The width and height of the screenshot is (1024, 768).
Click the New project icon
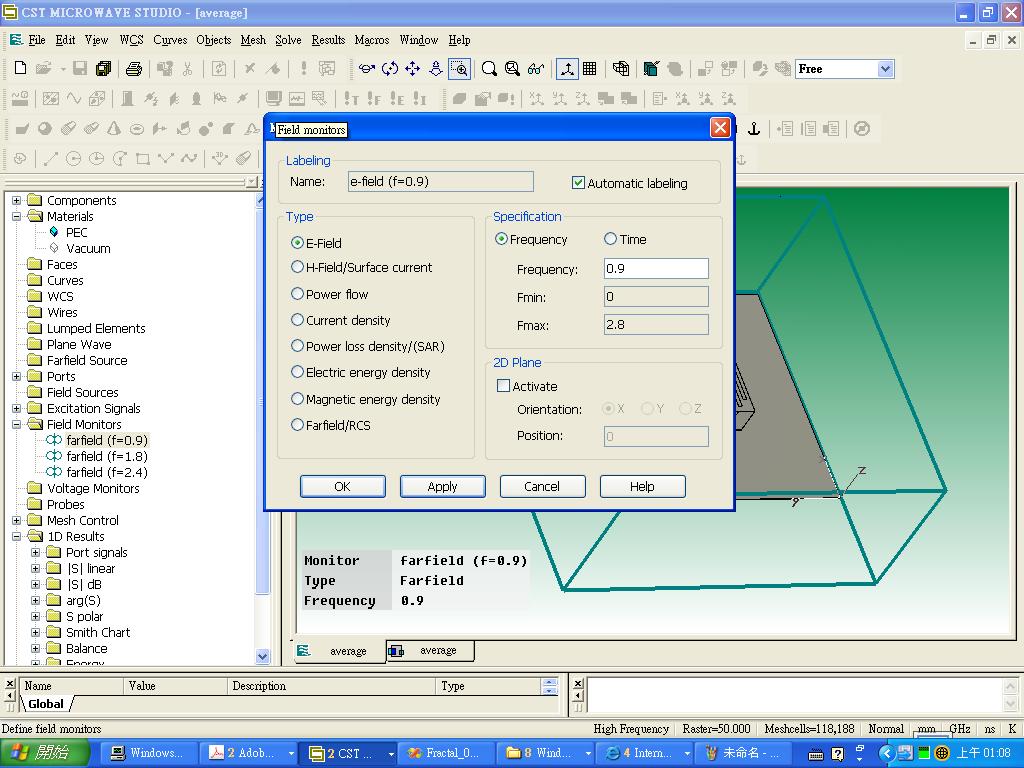pyautogui.click(x=20, y=68)
